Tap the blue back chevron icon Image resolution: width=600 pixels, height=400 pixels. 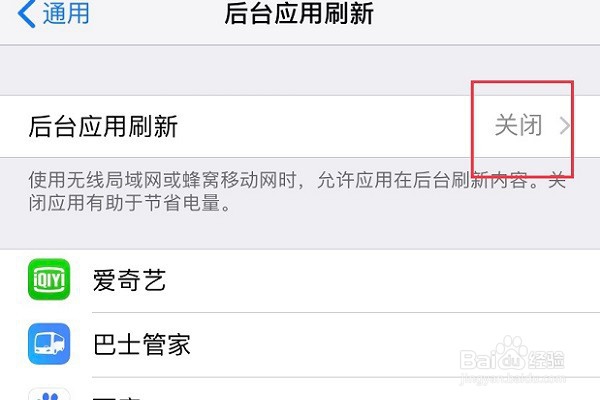[27, 13]
